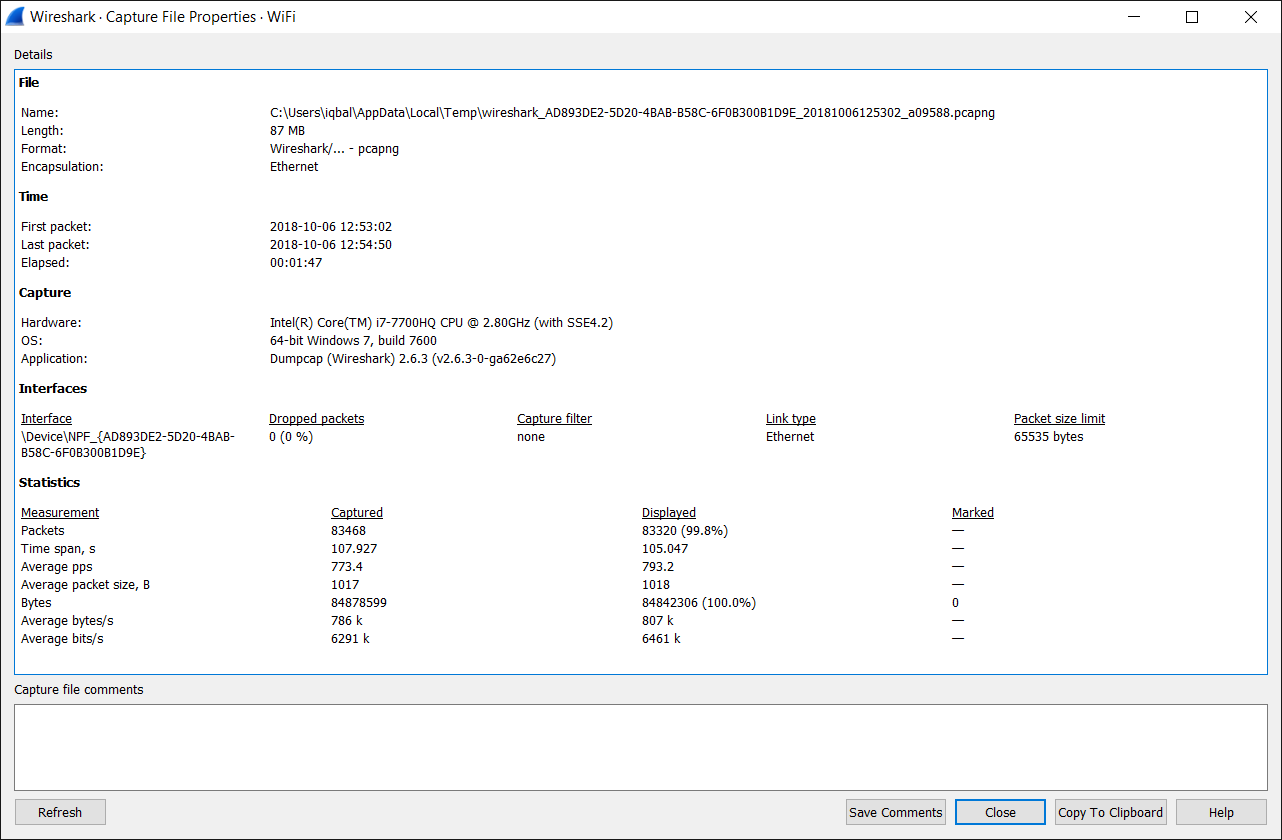
Task: Close the dialog with the Close button
Action: (1000, 812)
